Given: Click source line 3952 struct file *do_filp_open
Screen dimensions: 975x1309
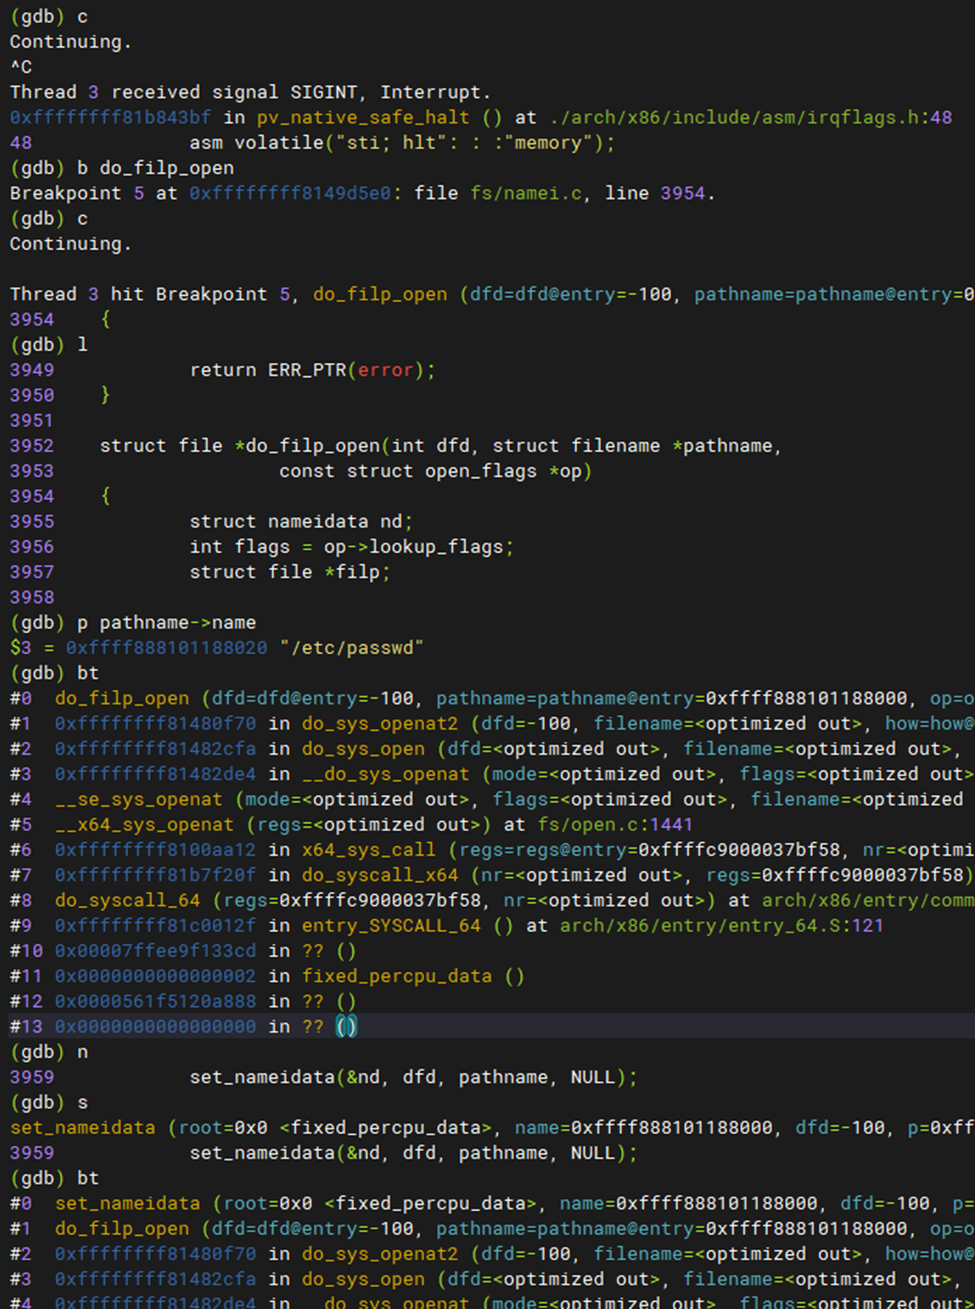Looking at the screenshot, I should [x=396, y=446].
